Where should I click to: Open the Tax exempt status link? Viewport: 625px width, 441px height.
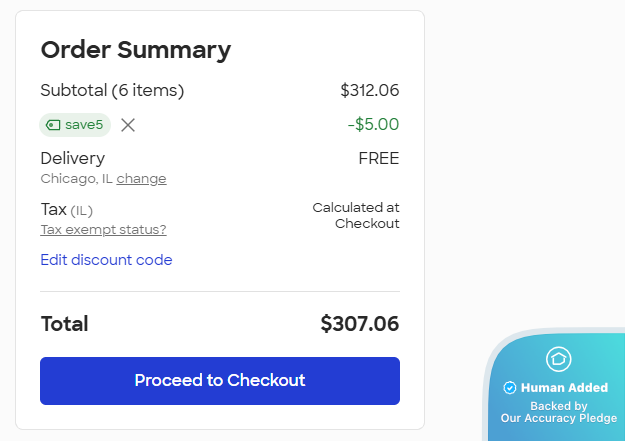103,230
